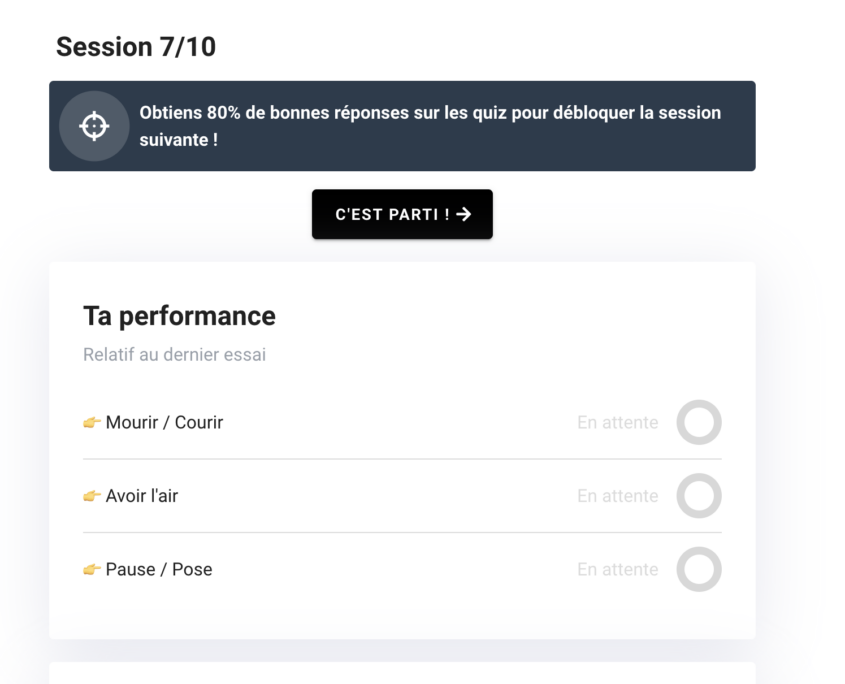Click the Ta performance heading
Screen dimensions: 845x684
[x=179, y=316]
